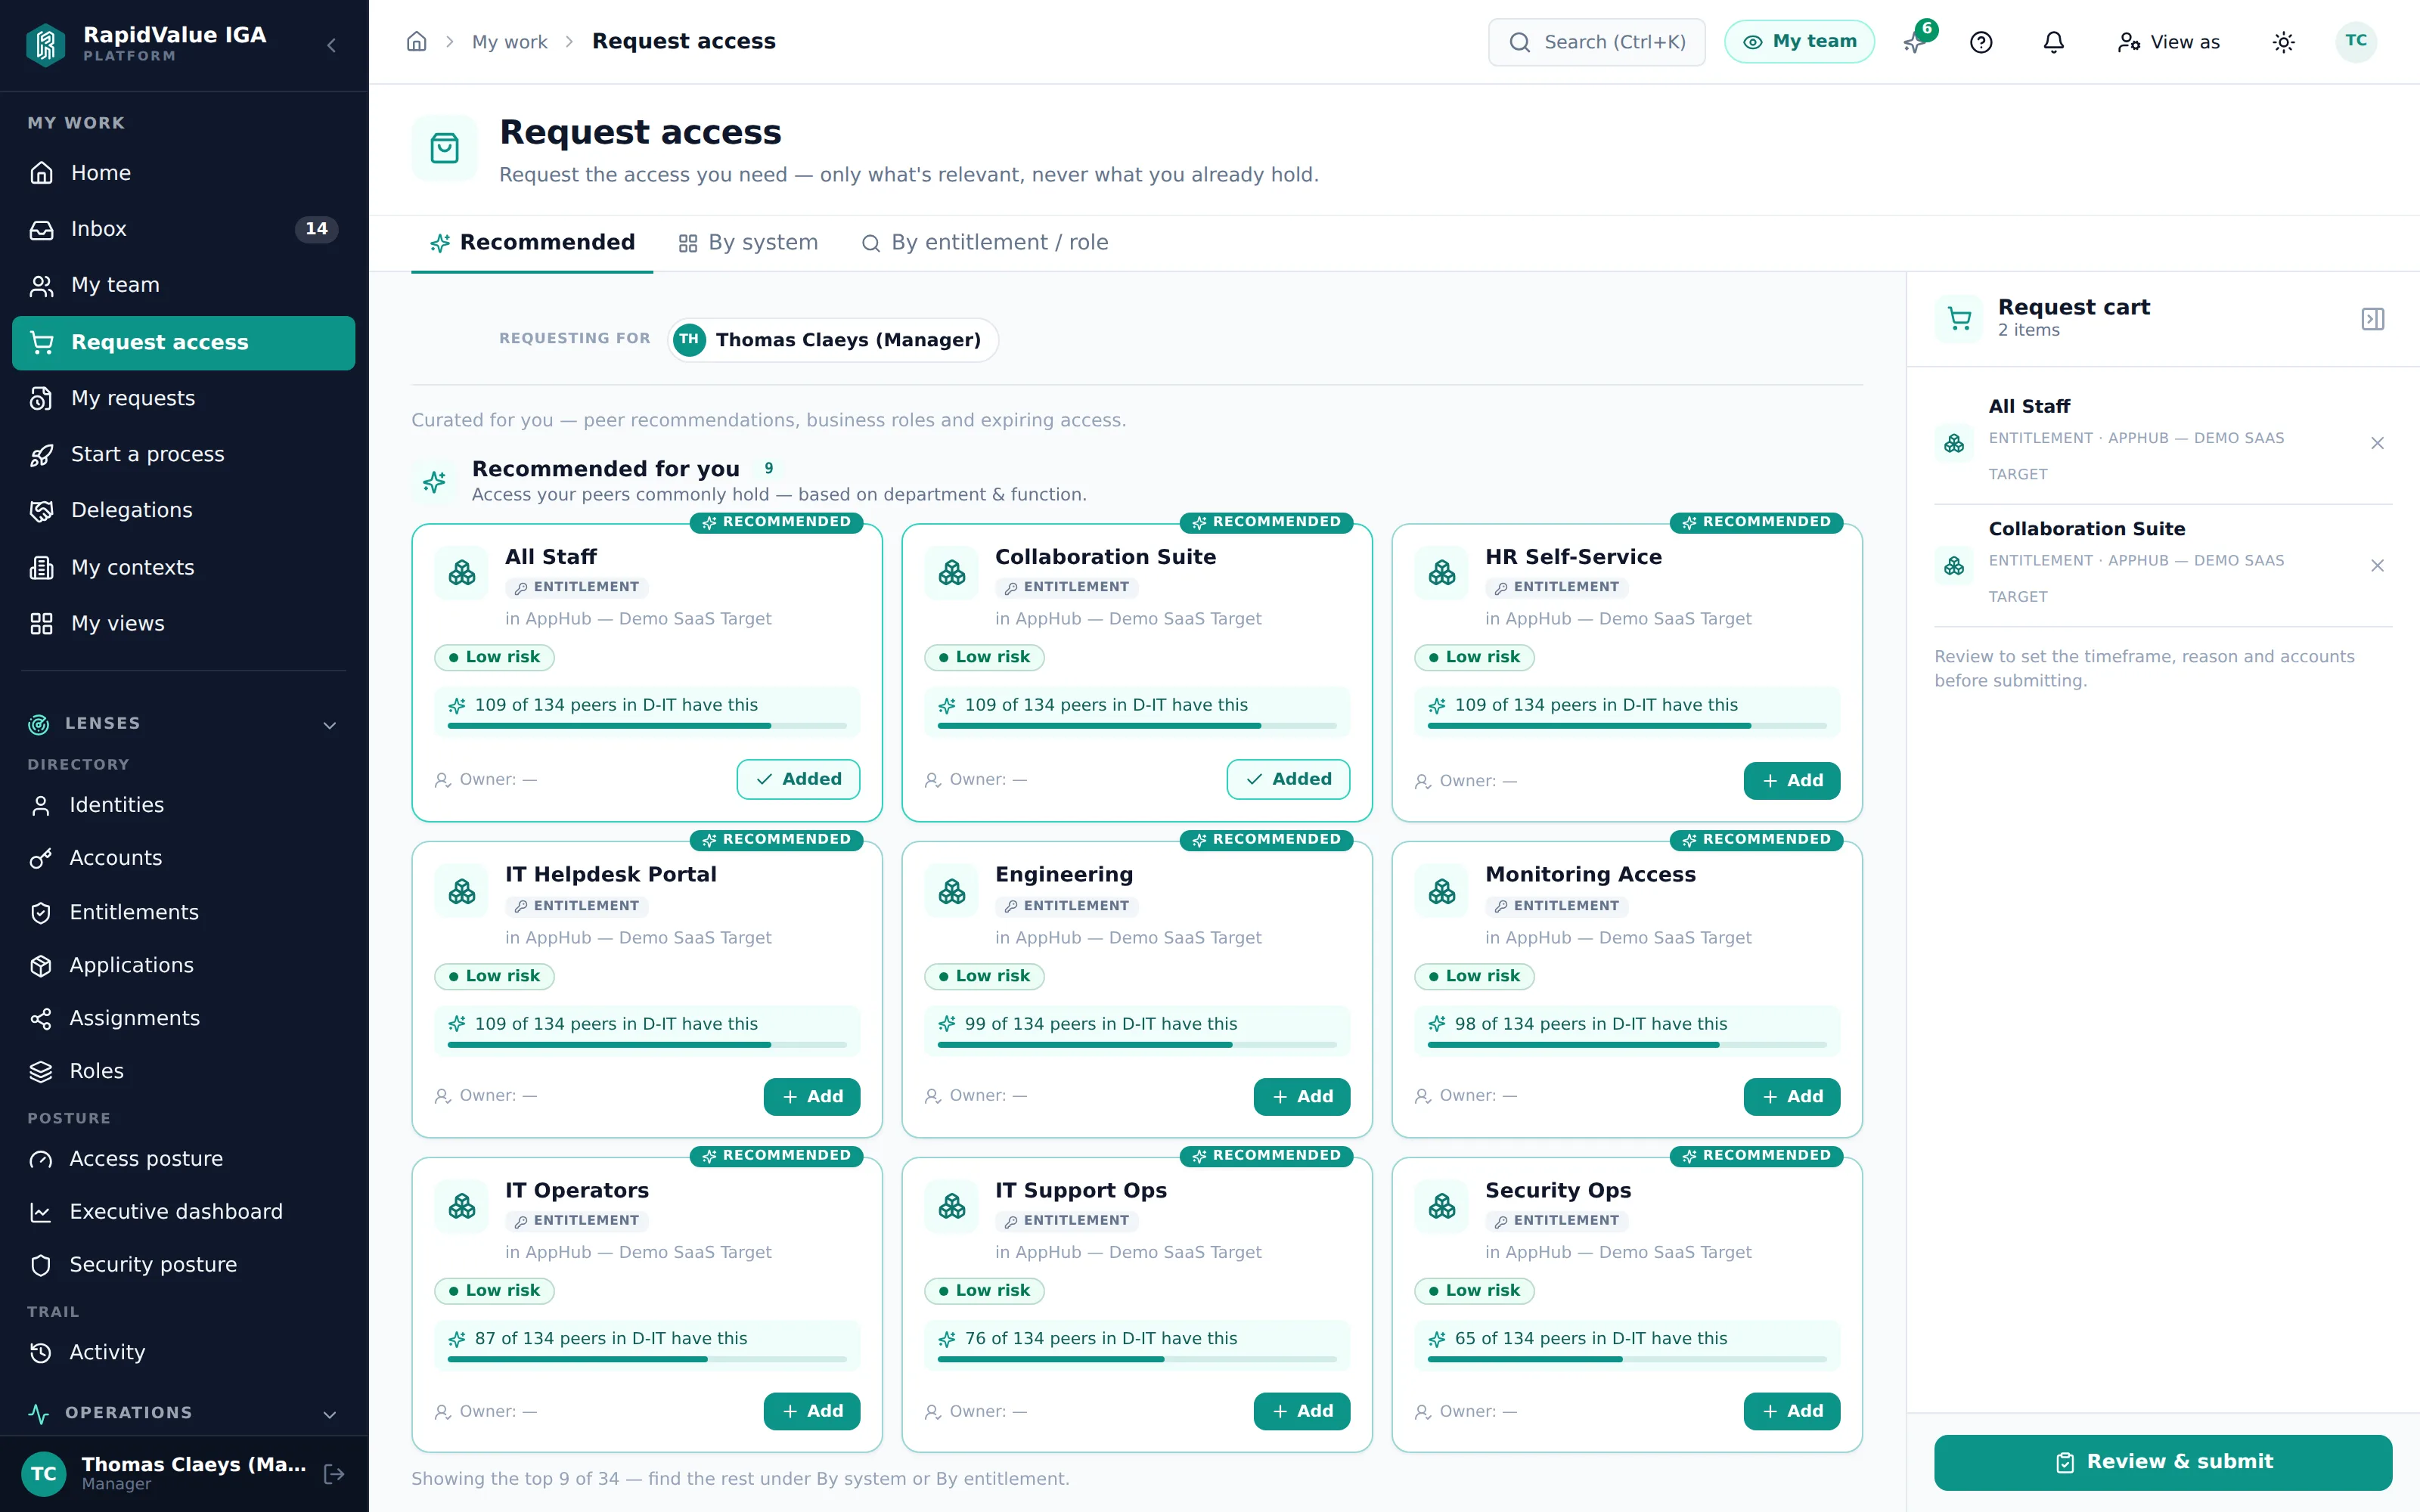Open Home in the sidebar

(183, 173)
